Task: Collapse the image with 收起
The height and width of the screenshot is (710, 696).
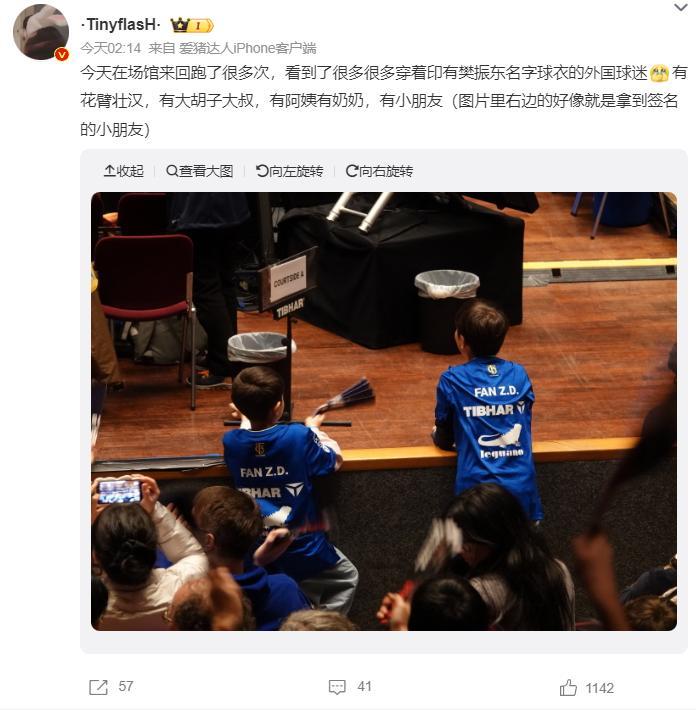Action: [124, 171]
